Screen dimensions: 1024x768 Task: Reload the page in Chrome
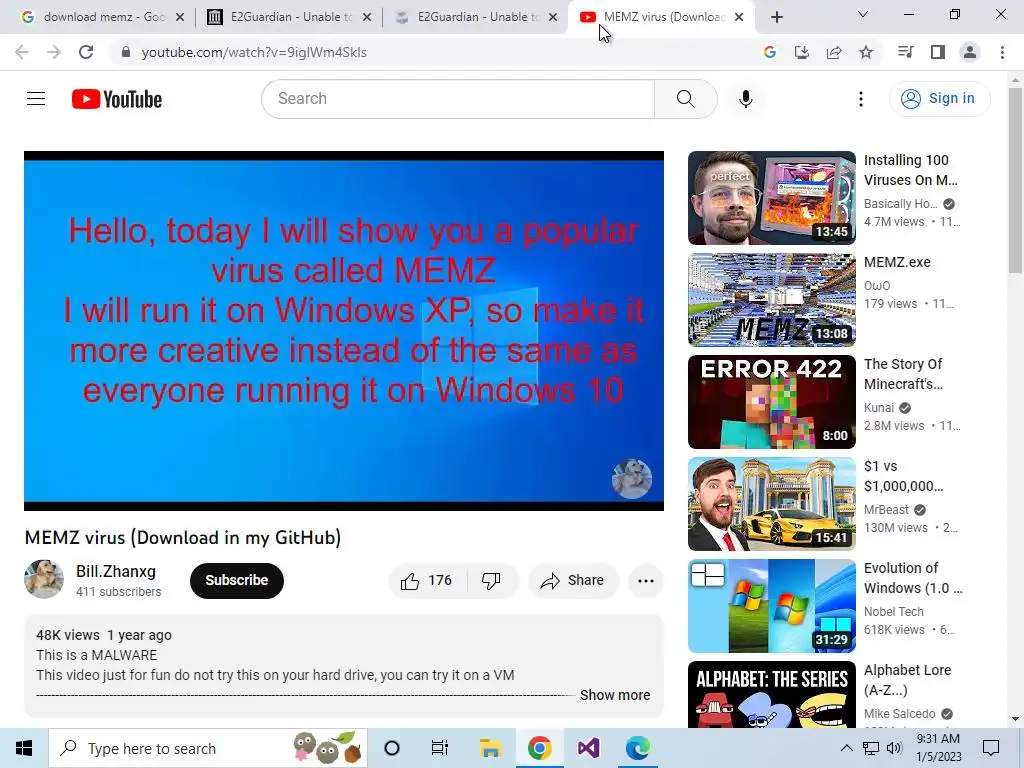[x=86, y=52]
